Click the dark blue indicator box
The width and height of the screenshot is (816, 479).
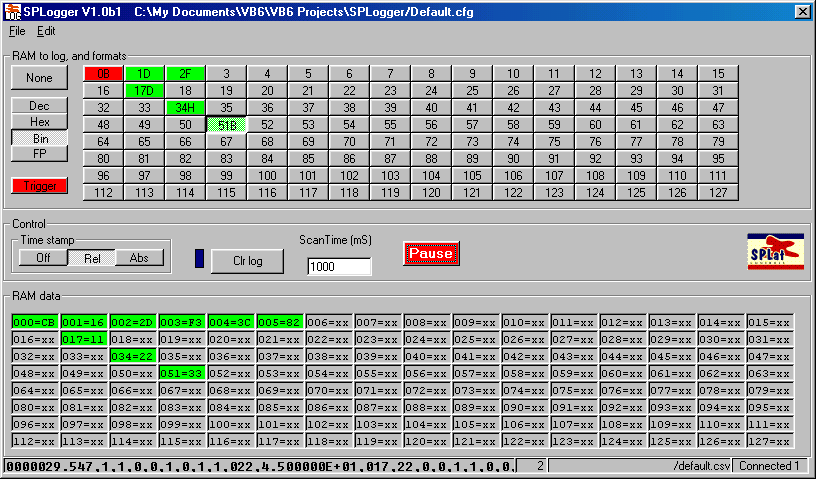[198, 256]
